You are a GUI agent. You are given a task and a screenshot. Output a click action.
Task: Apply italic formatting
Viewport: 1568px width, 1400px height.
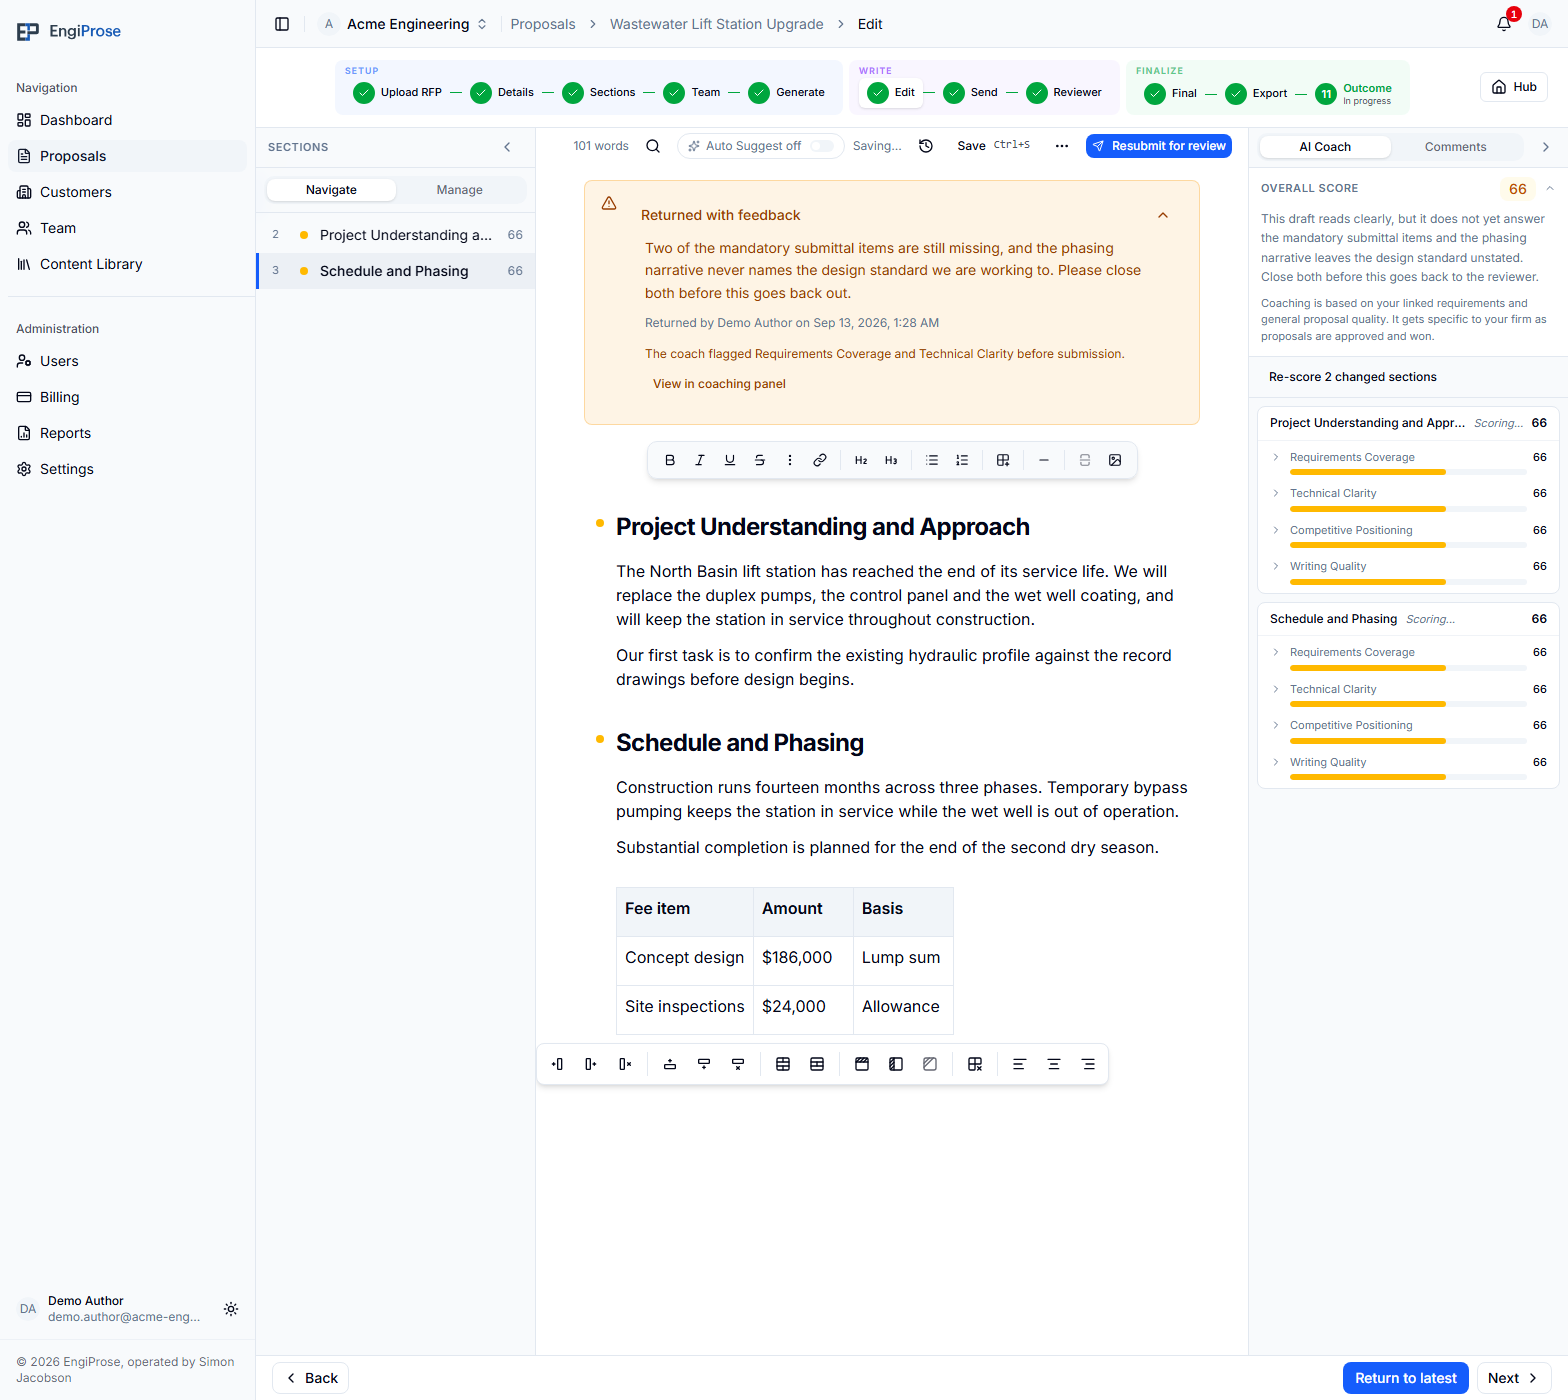(700, 460)
